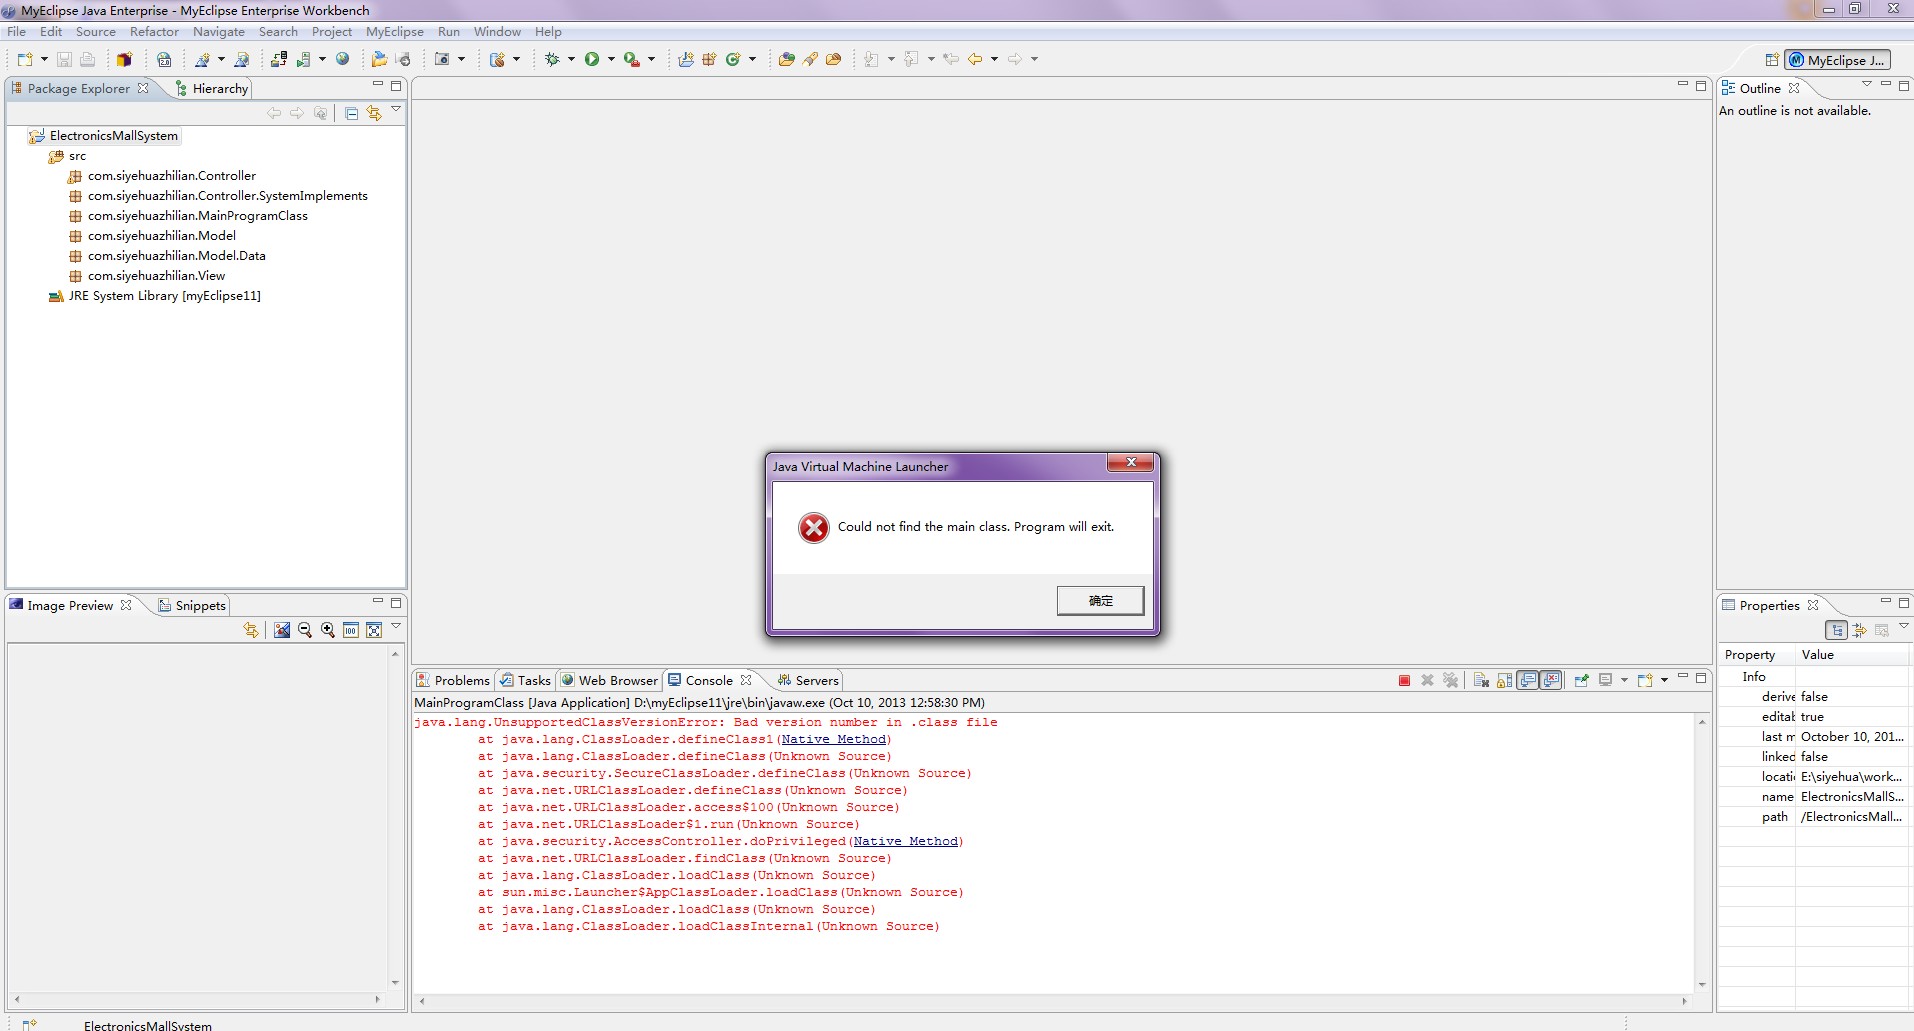Click the green Run button in toolbar
Screen dimensions: 1914x1031
point(592,59)
